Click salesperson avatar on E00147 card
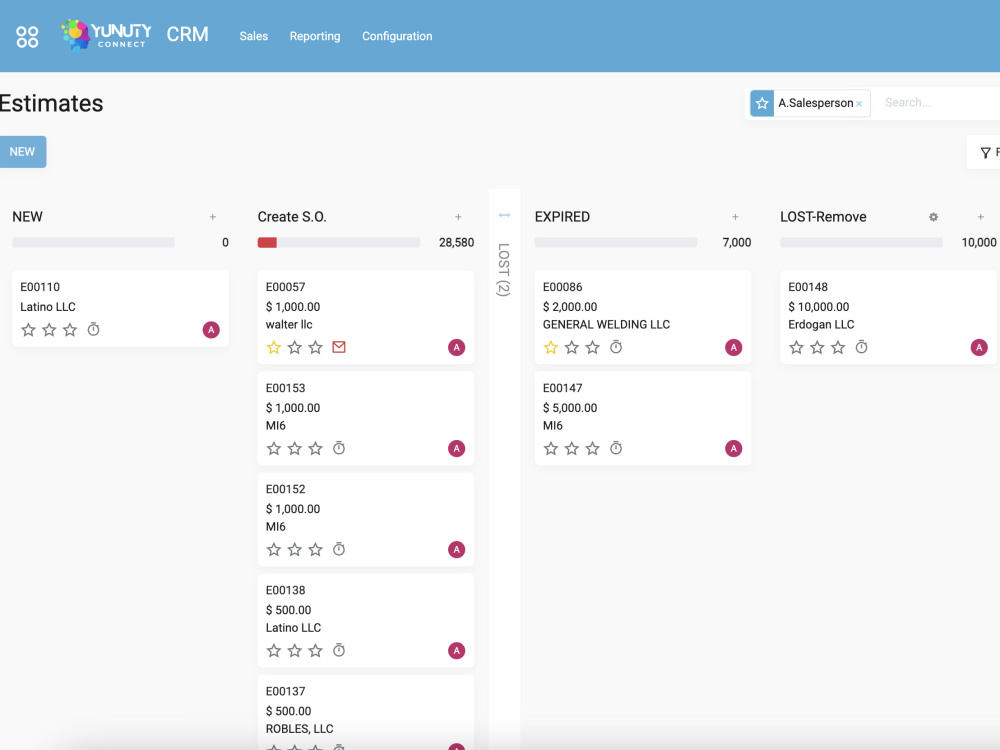Viewport: 1000px width, 750px height. click(x=733, y=448)
